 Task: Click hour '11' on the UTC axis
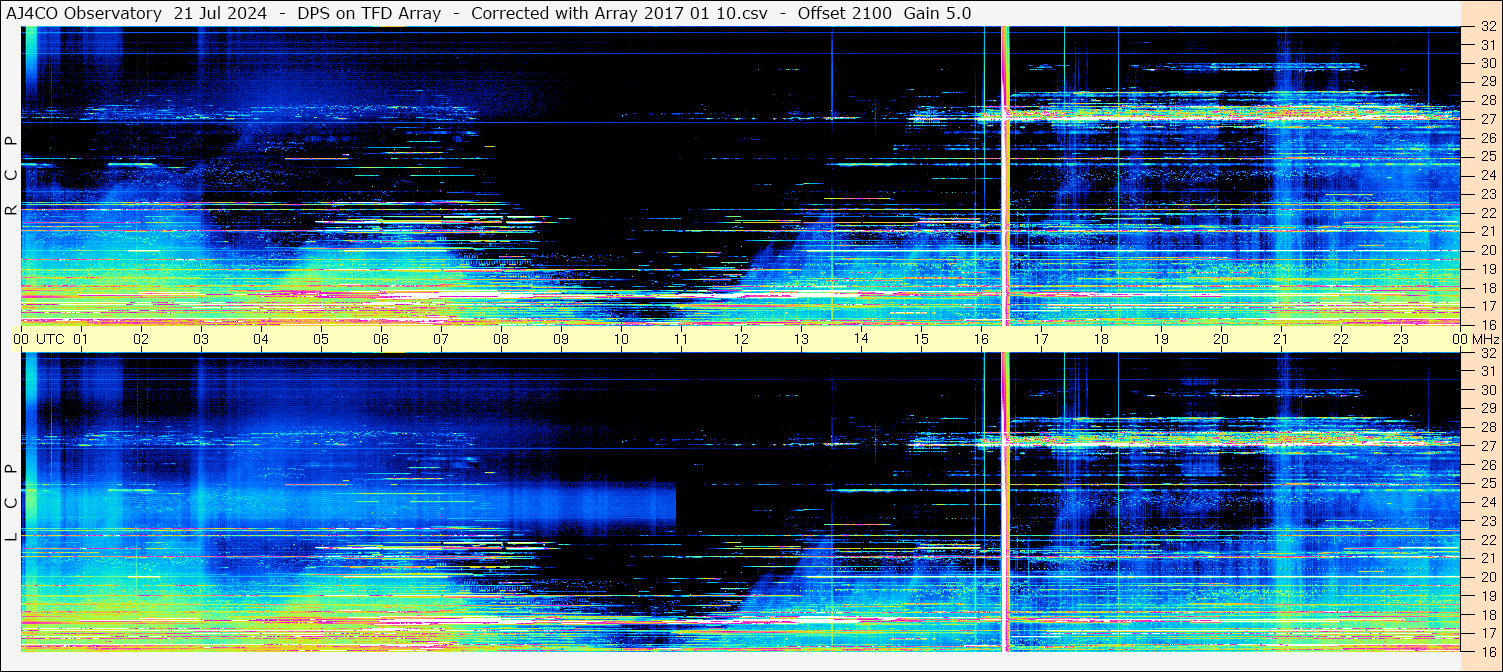tap(681, 339)
